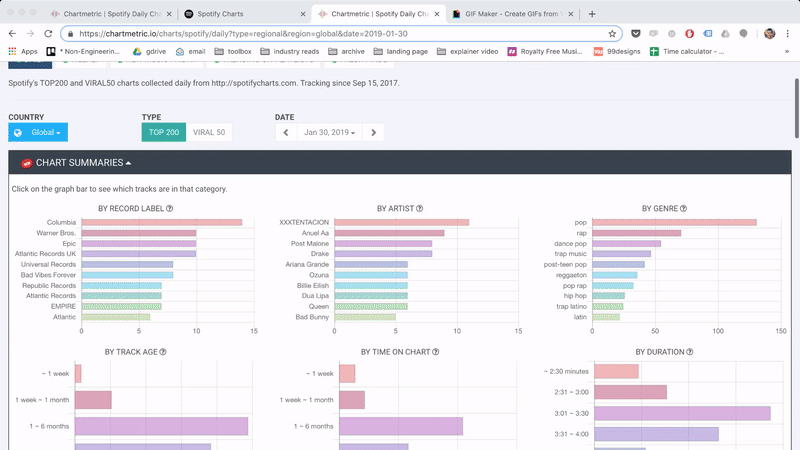
Task: Click the pop bar in genre chart
Action: coord(674,222)
